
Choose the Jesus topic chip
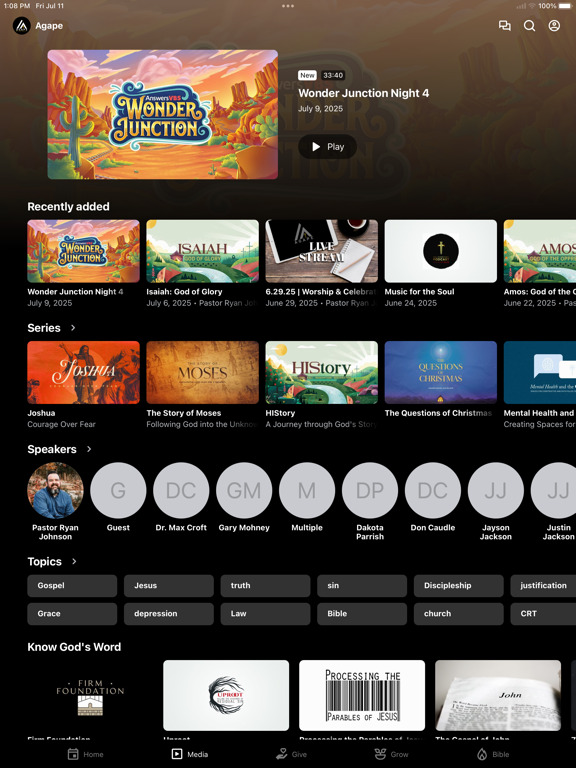pos(168,586)
